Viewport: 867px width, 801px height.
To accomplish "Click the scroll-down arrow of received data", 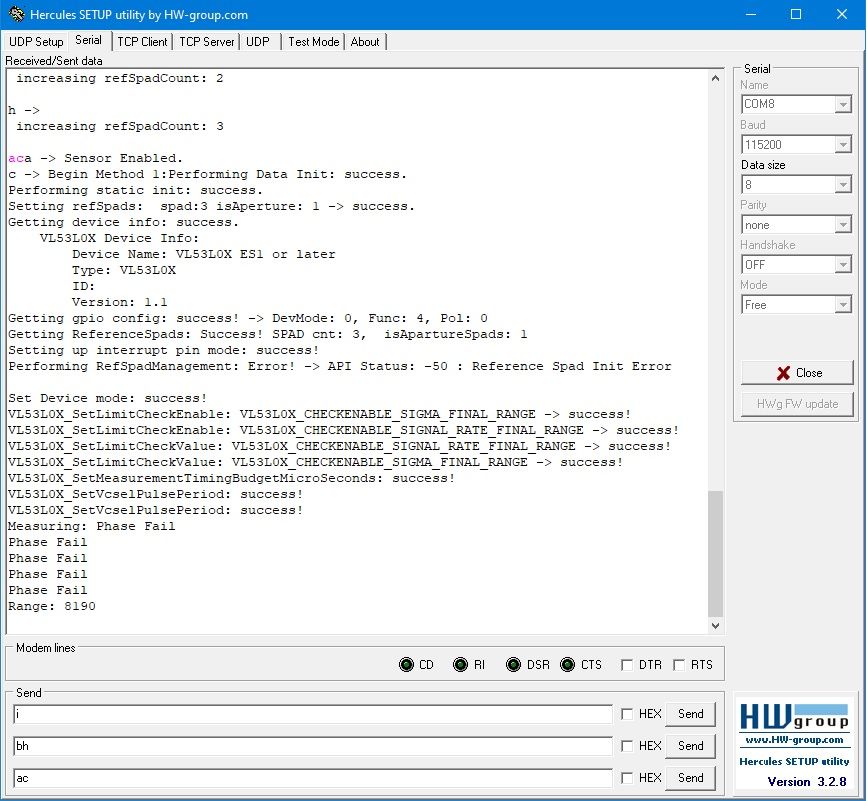I will (x=715, y=626).
